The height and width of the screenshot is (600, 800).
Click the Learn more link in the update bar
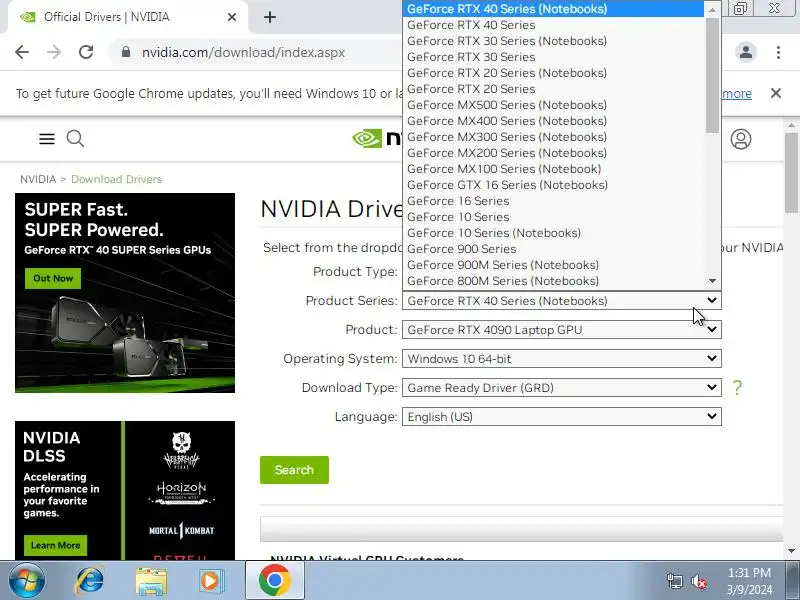737,93
